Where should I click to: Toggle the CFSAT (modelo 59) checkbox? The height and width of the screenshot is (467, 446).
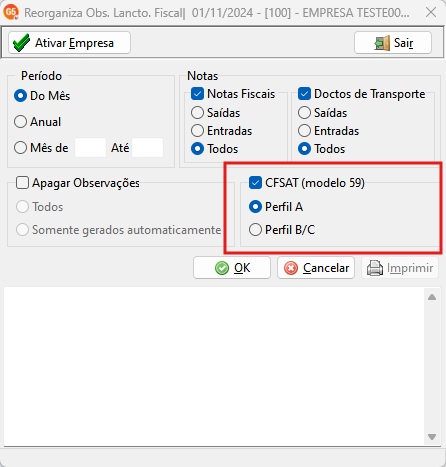pos(255,183)
